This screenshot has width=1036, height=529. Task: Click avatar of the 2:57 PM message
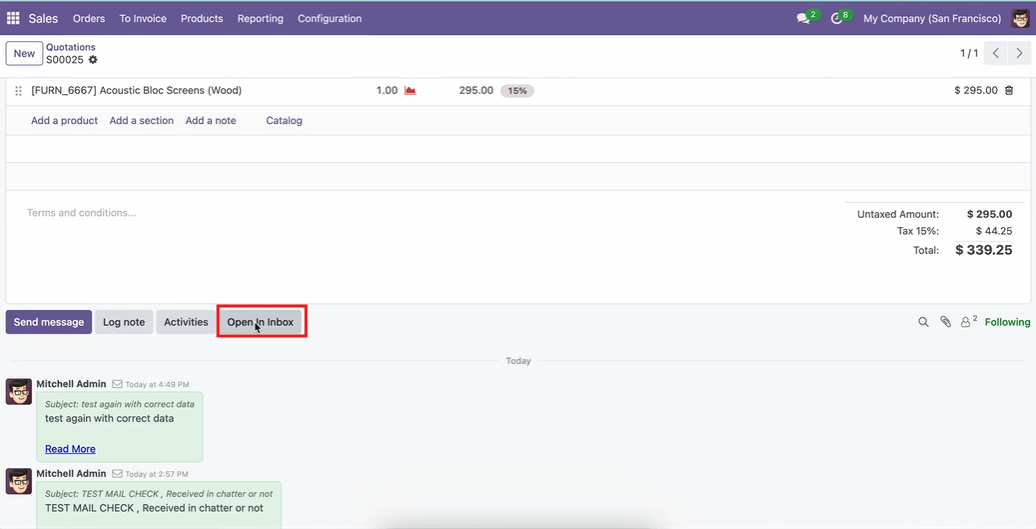click(x=19, y=481)
